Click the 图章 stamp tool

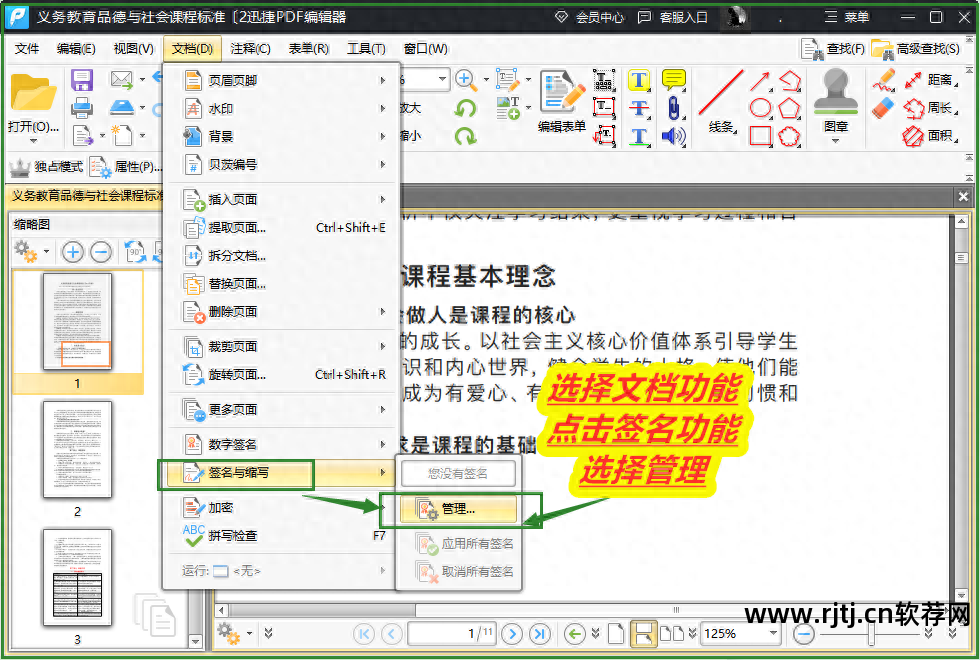(835, 100)
